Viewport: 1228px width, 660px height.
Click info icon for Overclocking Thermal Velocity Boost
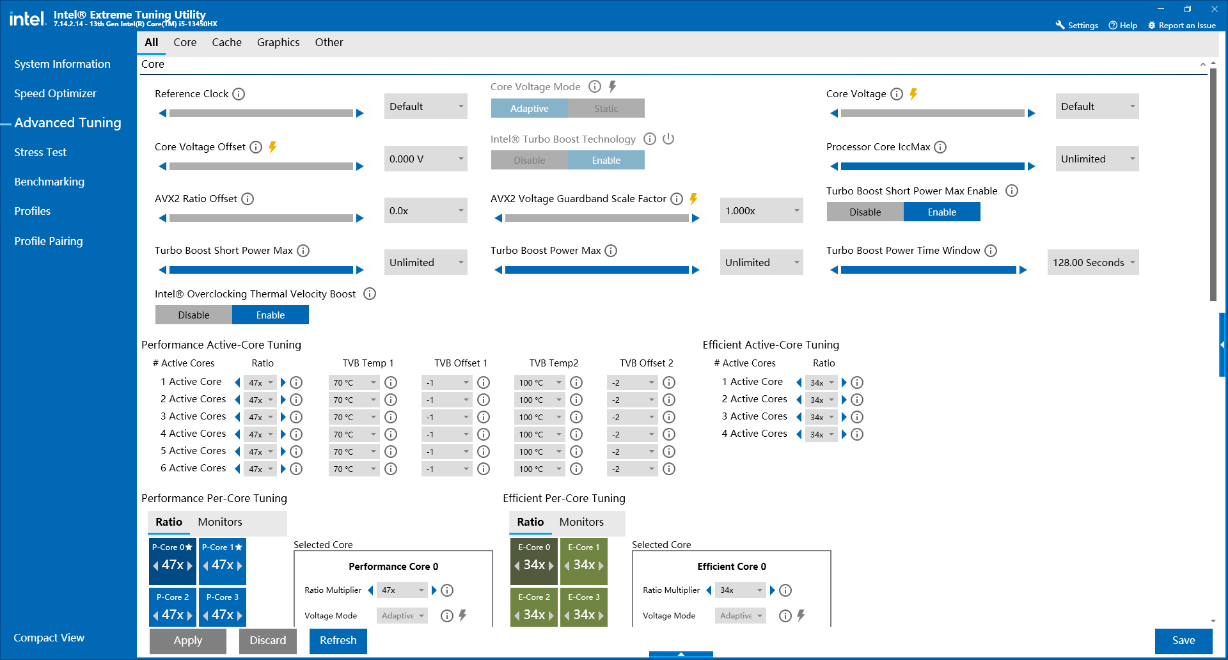[369, 294]
